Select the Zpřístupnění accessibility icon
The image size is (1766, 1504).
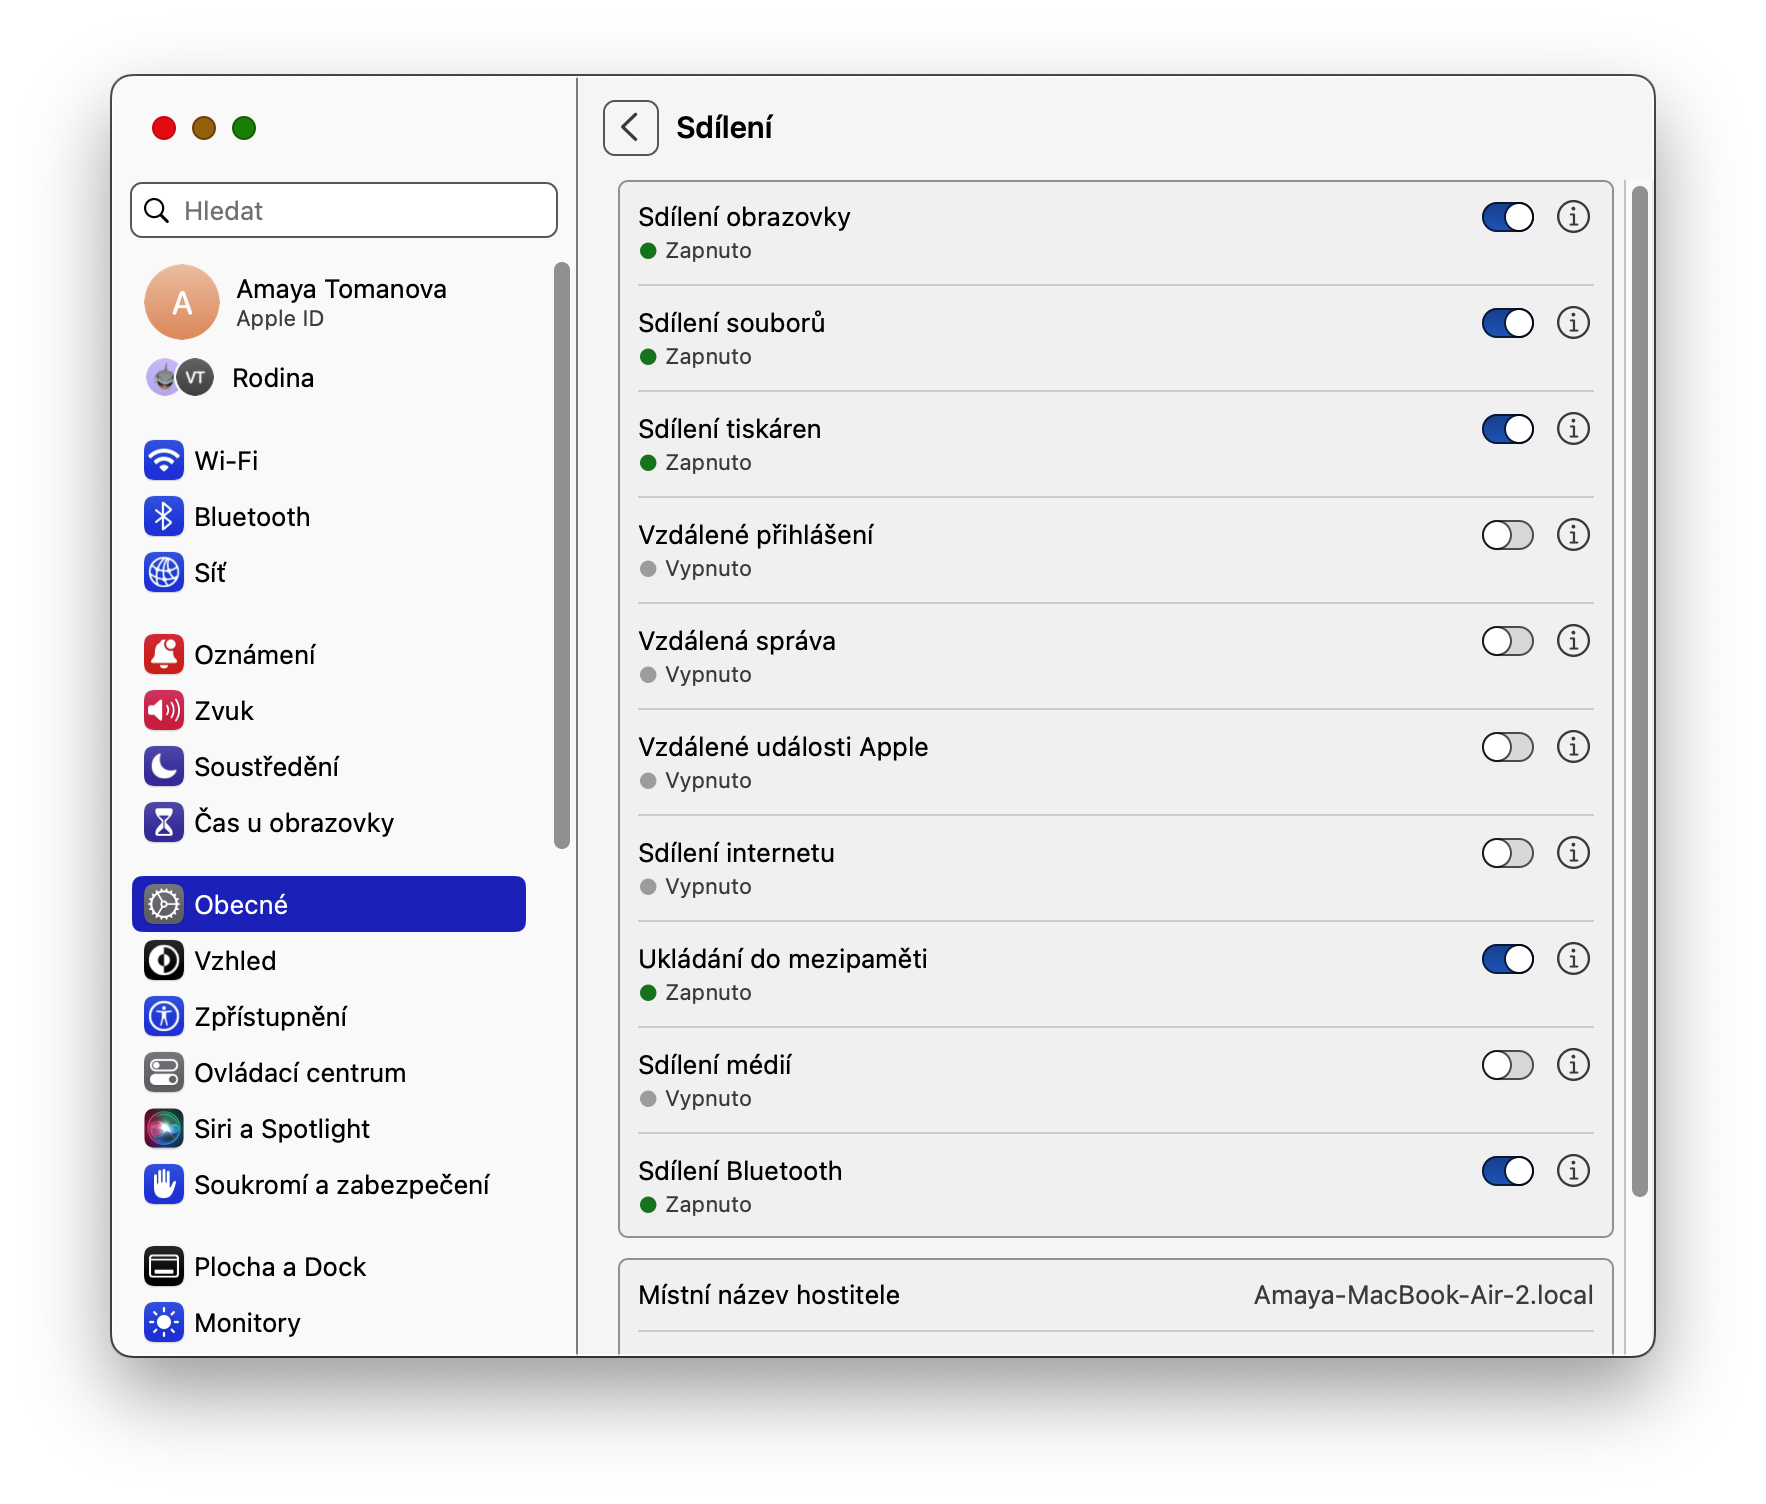click(164, 1017)
